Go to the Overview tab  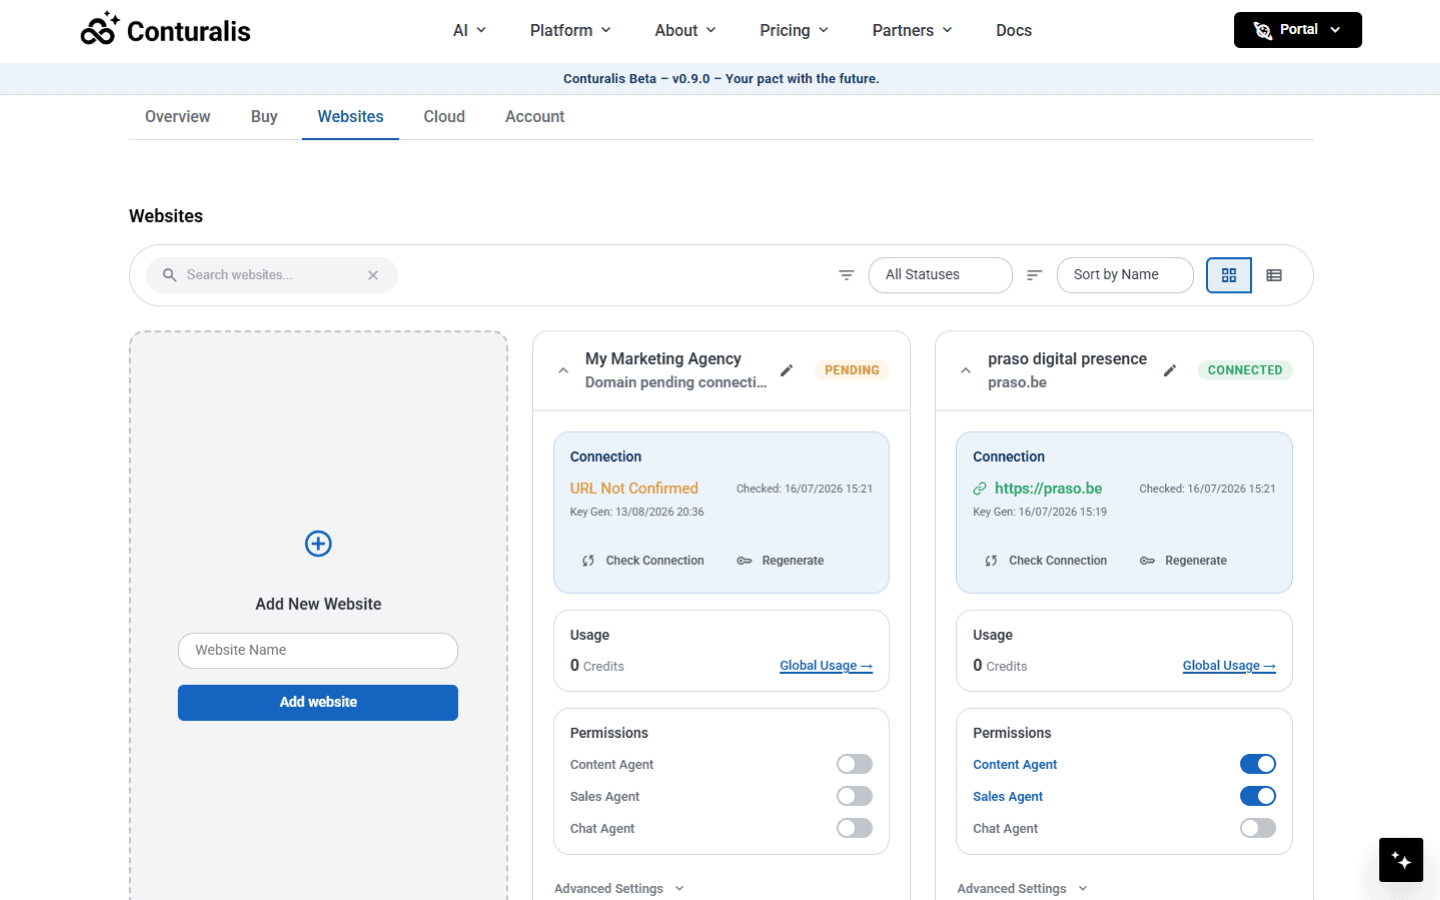tap(177, 117)
